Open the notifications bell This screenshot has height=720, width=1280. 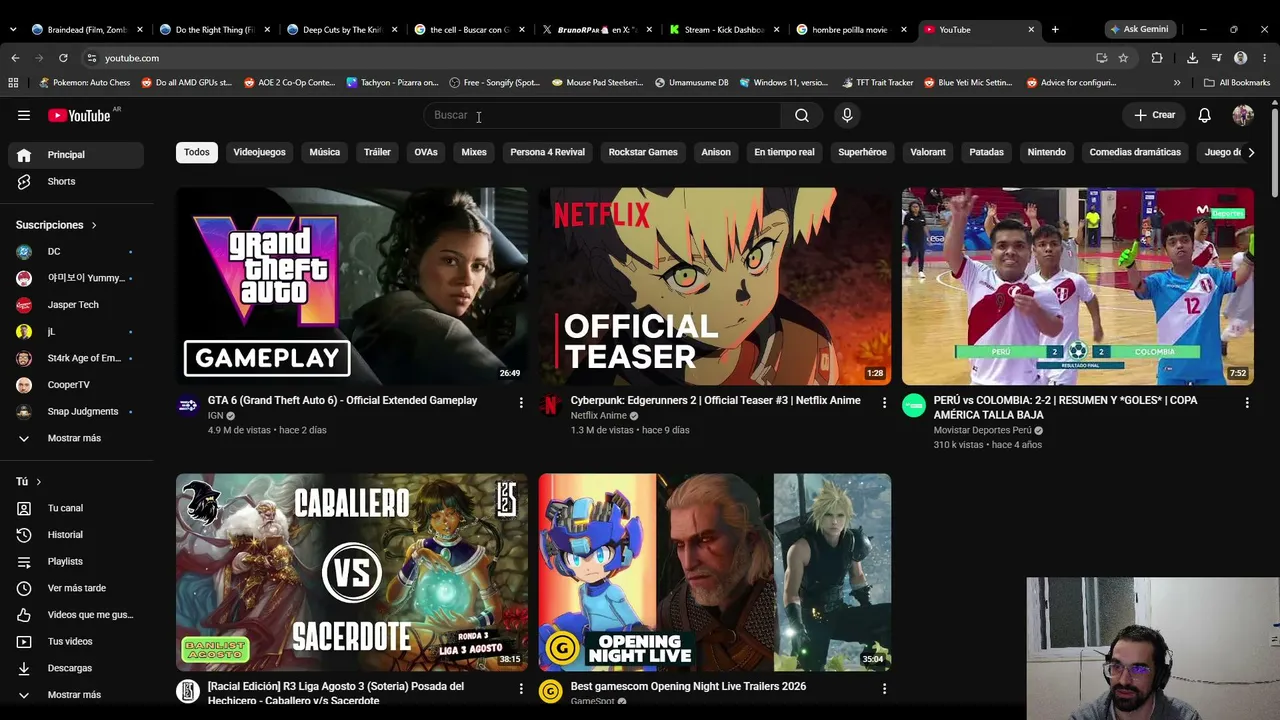tap(1205, 115)
